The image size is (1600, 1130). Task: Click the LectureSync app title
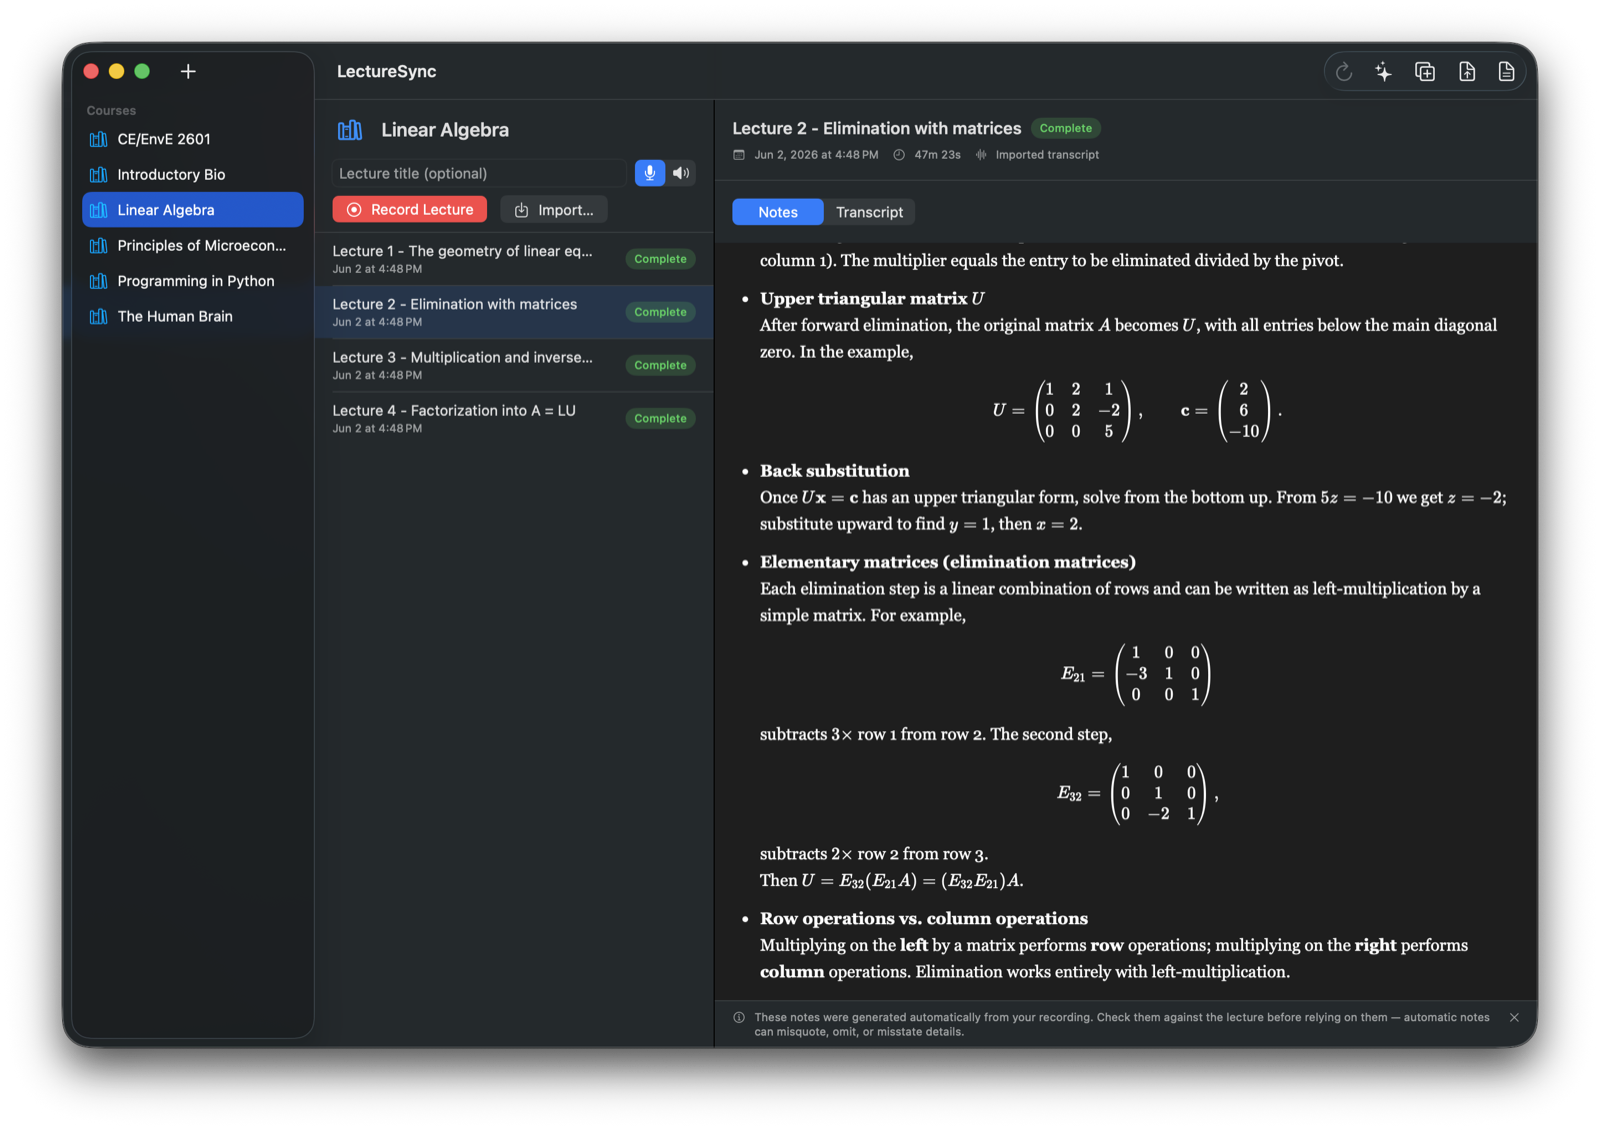(x=387, y=71)
